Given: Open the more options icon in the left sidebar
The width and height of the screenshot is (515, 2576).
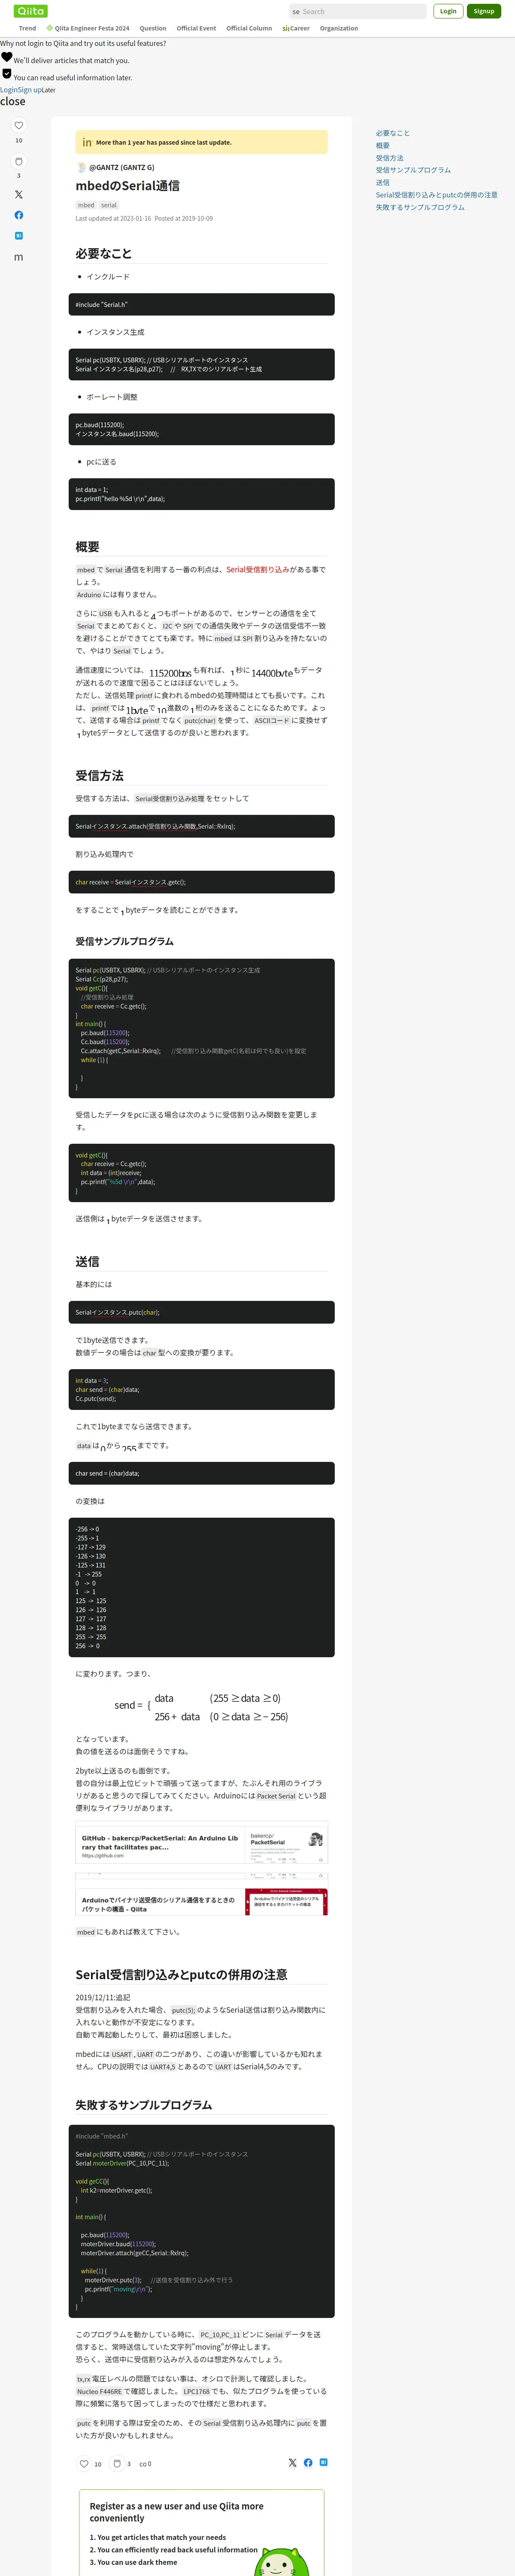Looking at the screenshot, I should 18,257.
